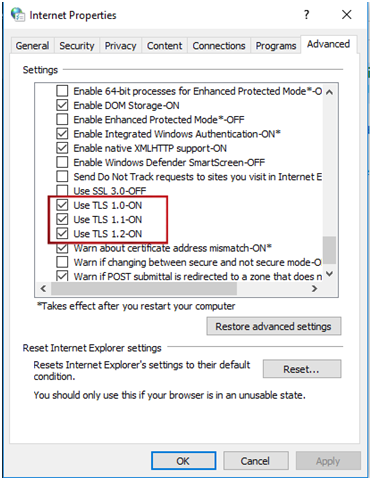Close the Internet Properties dialog
372x480 pixels.
coord(347,15)
